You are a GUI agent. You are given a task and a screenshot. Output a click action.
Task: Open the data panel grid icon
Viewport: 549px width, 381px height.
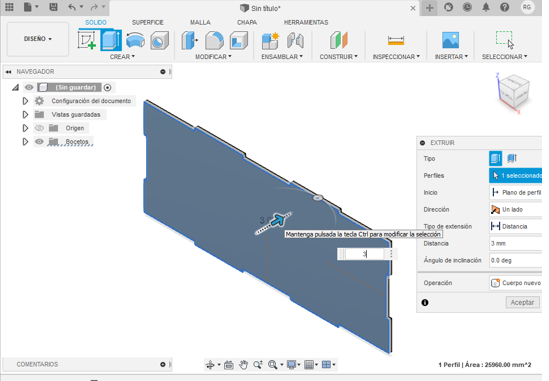9,7
